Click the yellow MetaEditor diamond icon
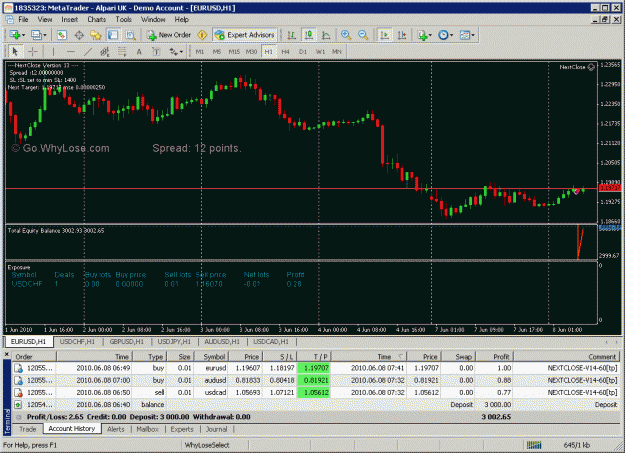 click(202, 35)
